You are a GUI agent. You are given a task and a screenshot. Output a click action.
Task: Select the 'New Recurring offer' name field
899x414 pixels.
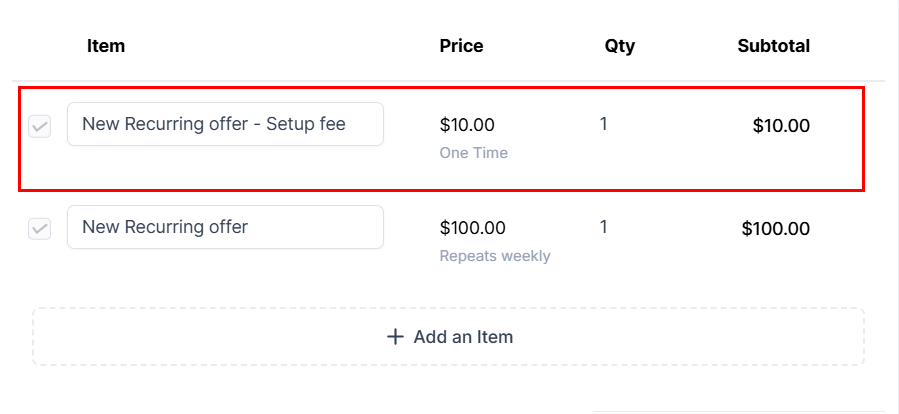(x=225, y=227)
